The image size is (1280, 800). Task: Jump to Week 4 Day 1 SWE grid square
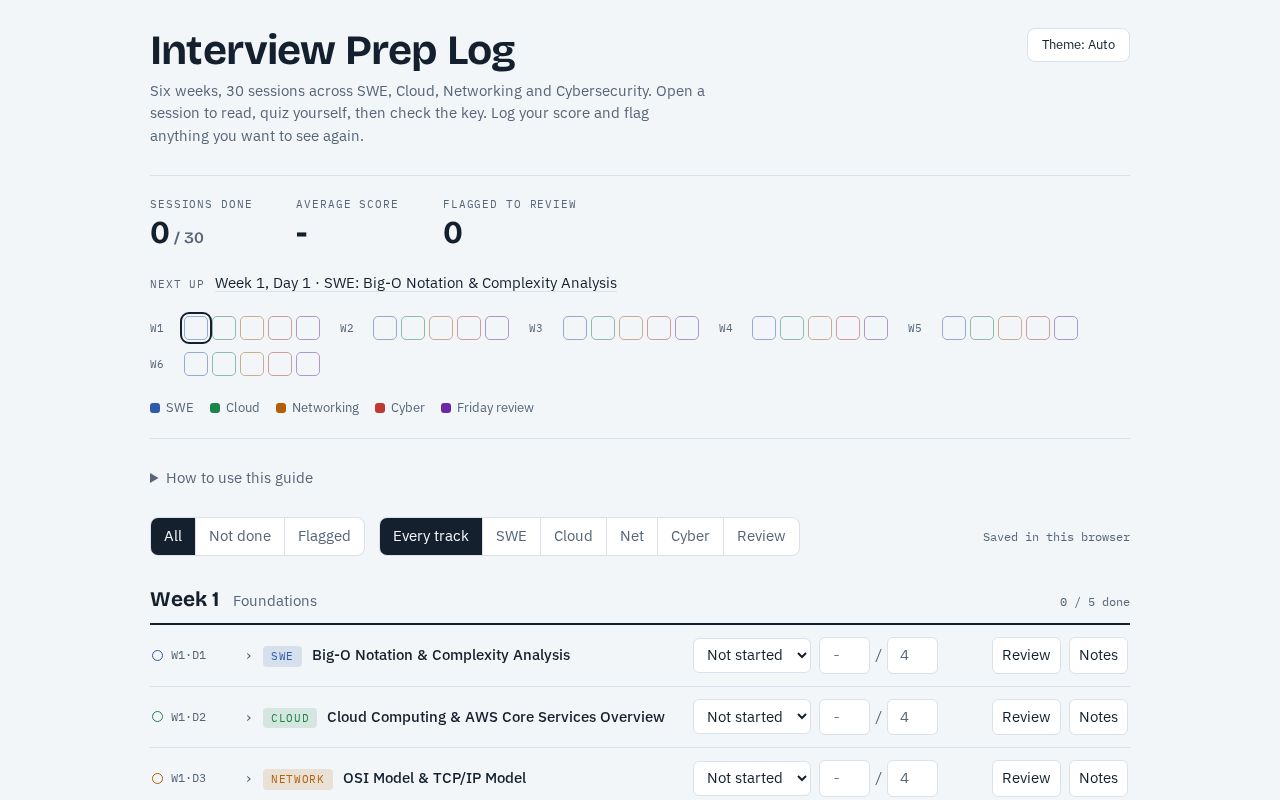tap(764, 328)
